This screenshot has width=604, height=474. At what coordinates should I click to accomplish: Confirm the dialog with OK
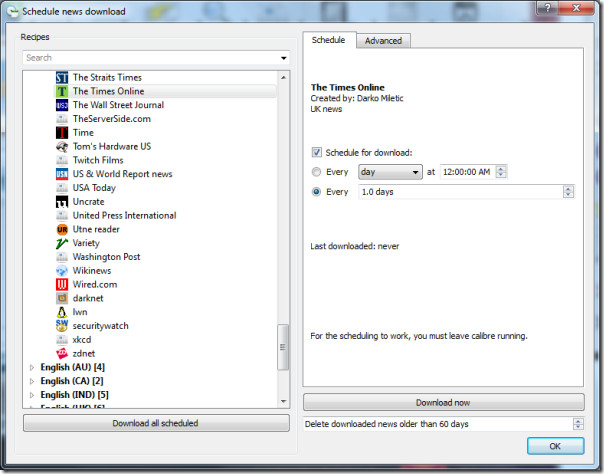[555, 446]
